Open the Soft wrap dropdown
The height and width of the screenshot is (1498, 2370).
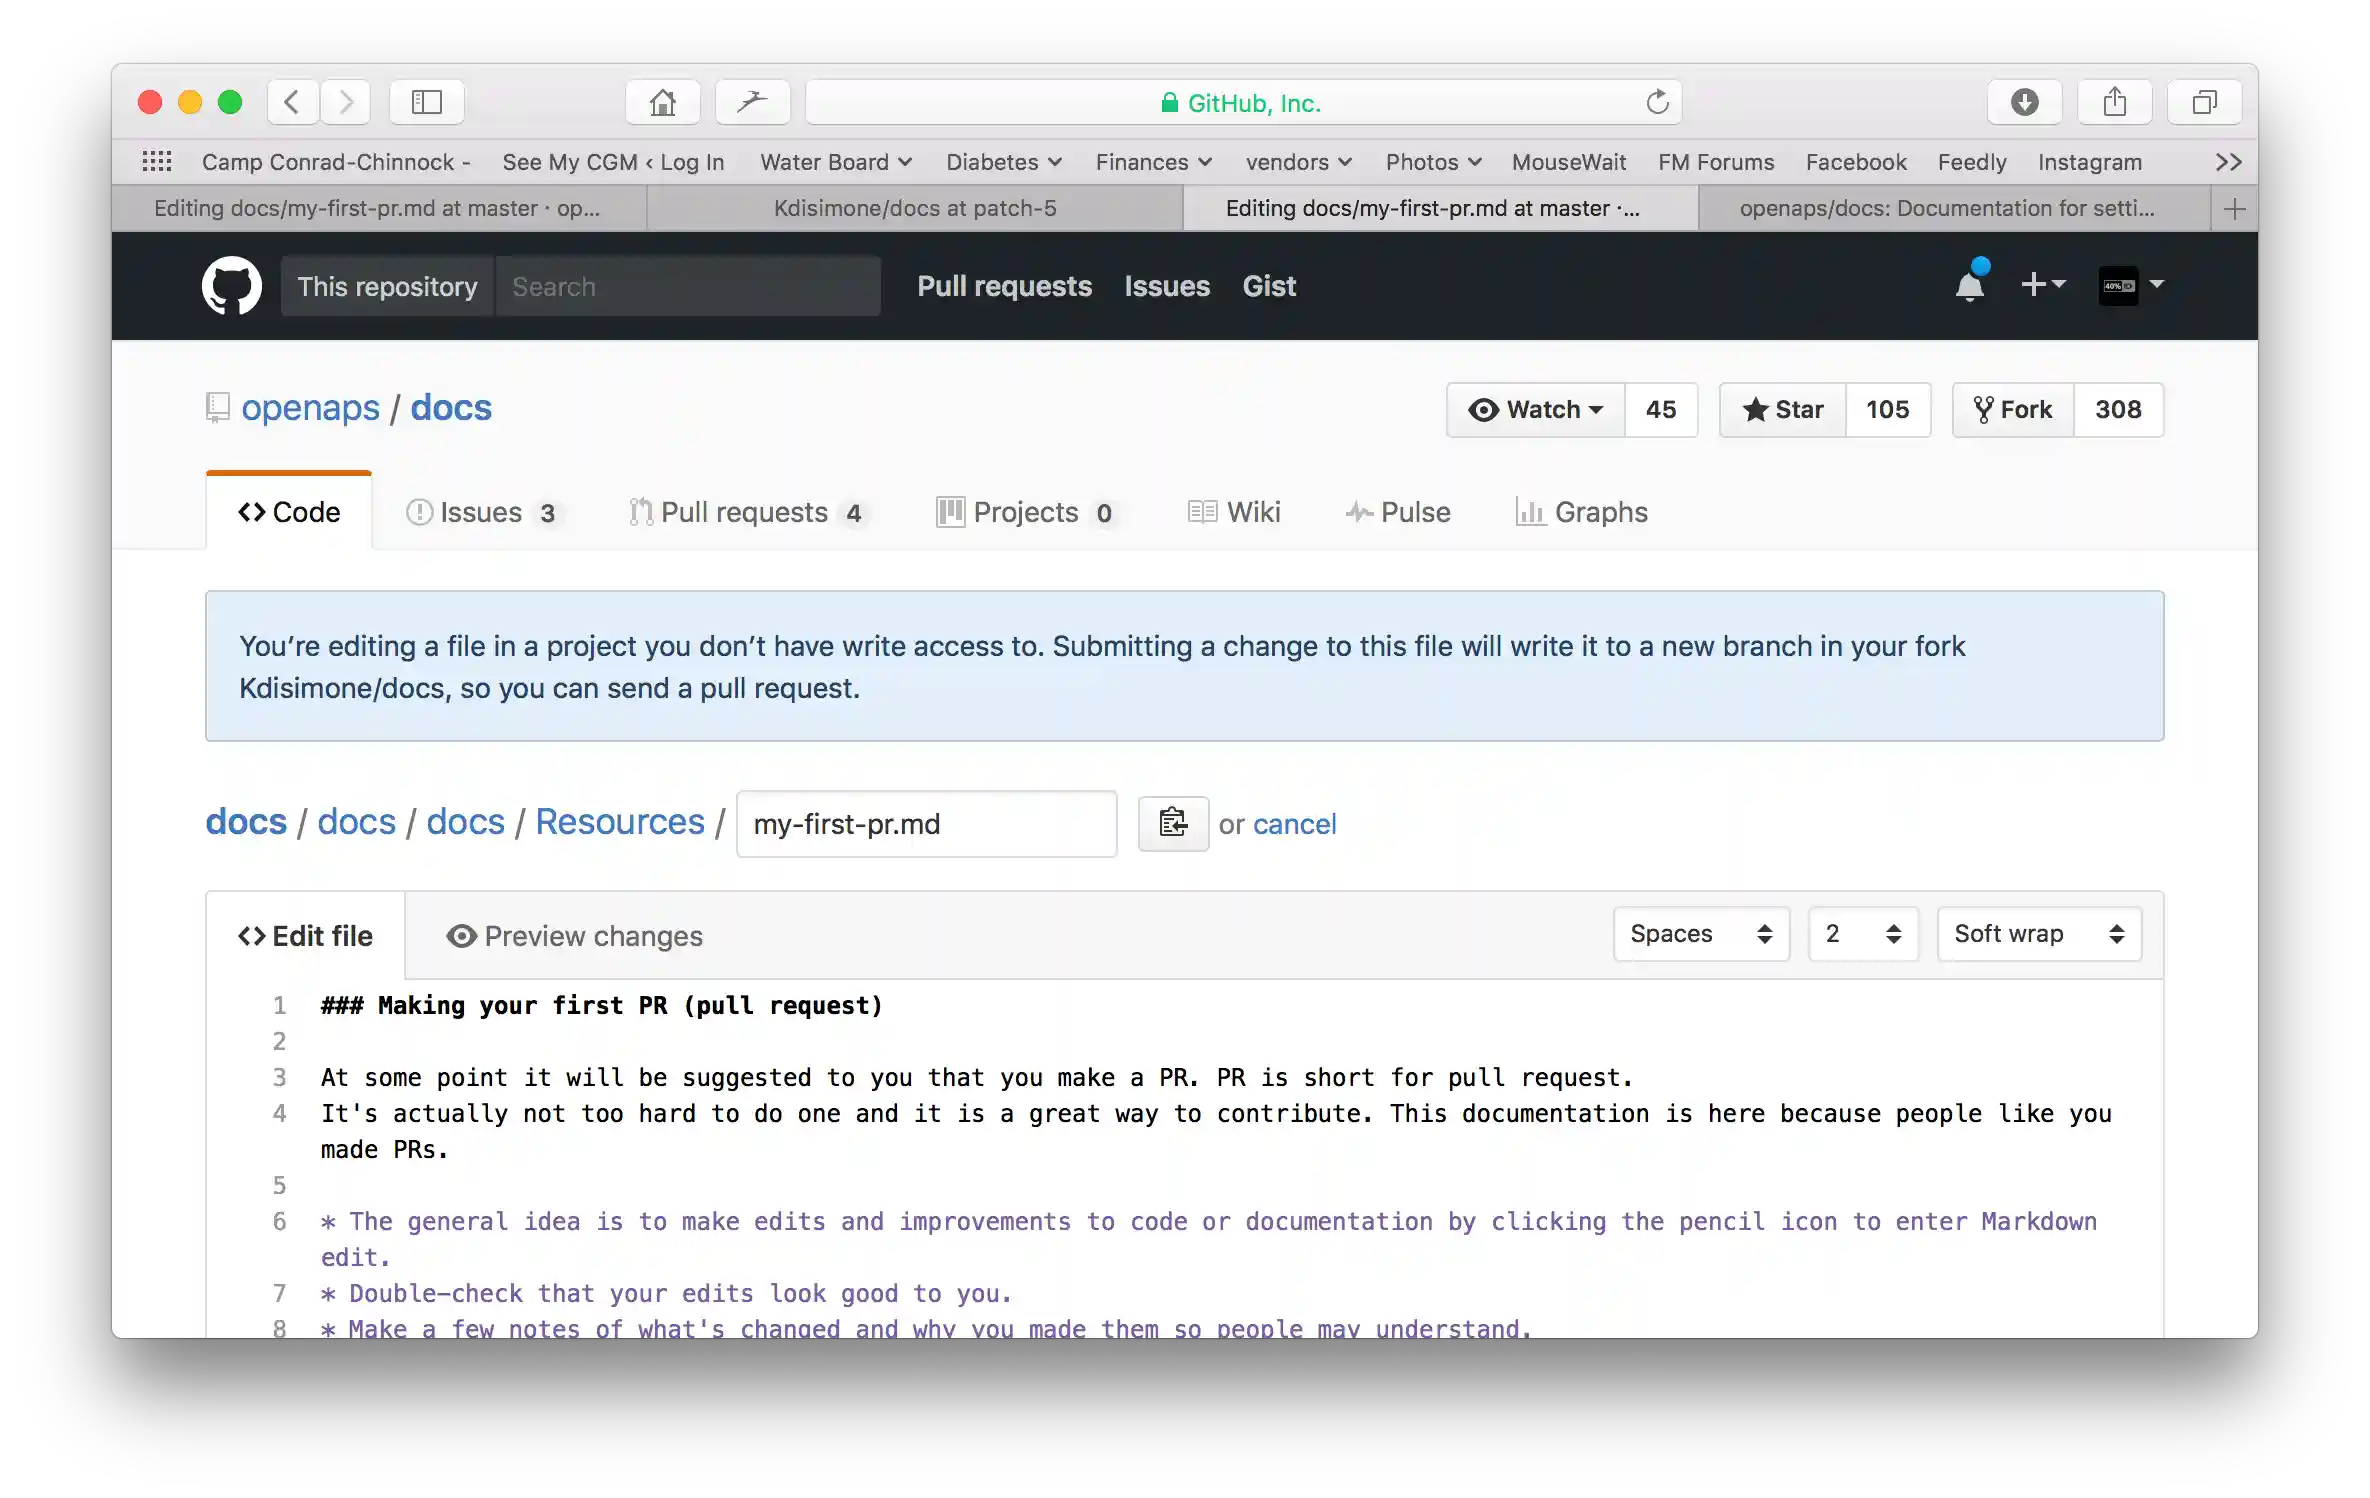[x=2038, y=934]
